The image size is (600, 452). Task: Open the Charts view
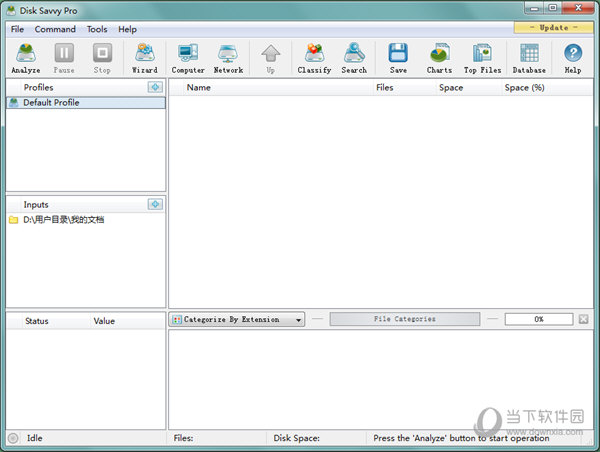439,58
